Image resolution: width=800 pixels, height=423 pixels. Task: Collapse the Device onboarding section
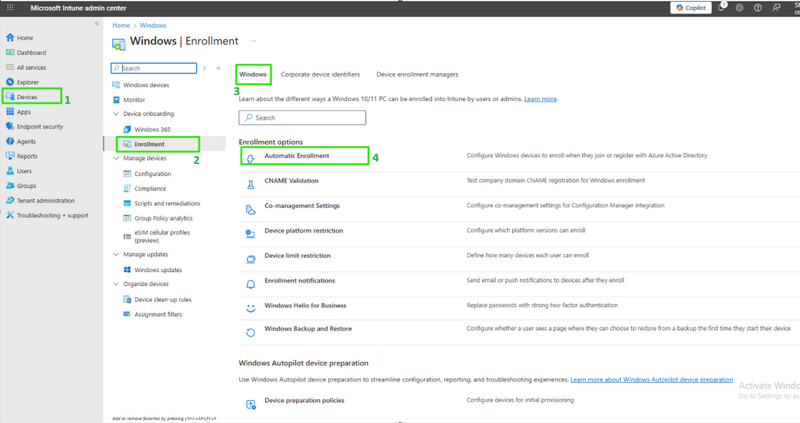115,114
